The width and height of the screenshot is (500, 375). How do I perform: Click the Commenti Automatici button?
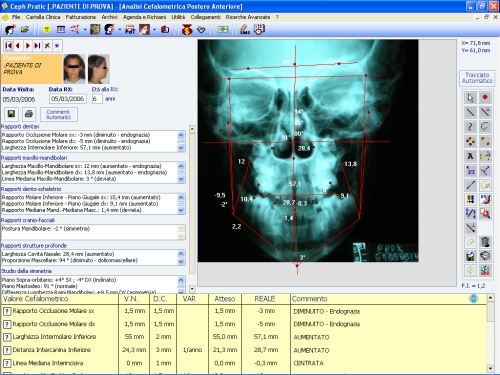[x=59, y=114]
